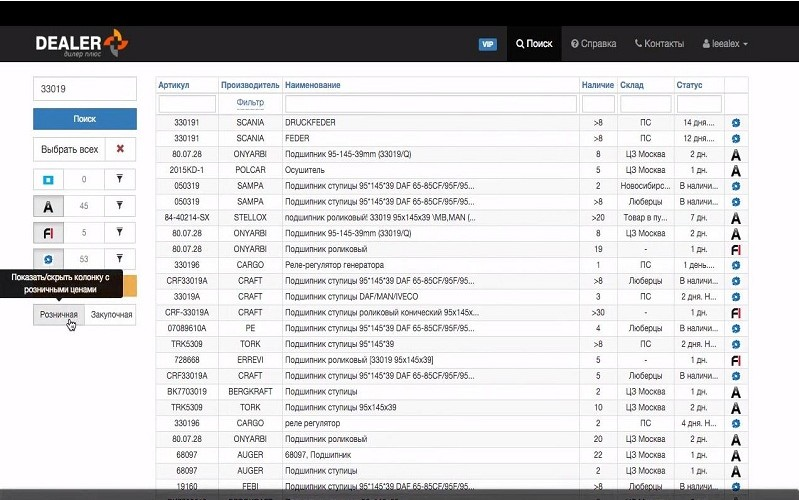This screenshot has width=799, height=500.
Task: Click filter funnel next to count 0
Action: coord(120,179)
